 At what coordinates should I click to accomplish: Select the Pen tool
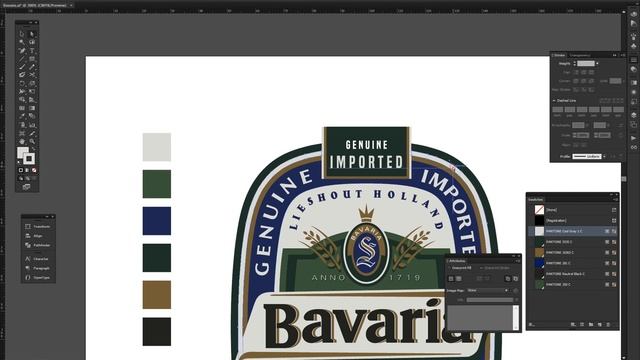point(22,51)
